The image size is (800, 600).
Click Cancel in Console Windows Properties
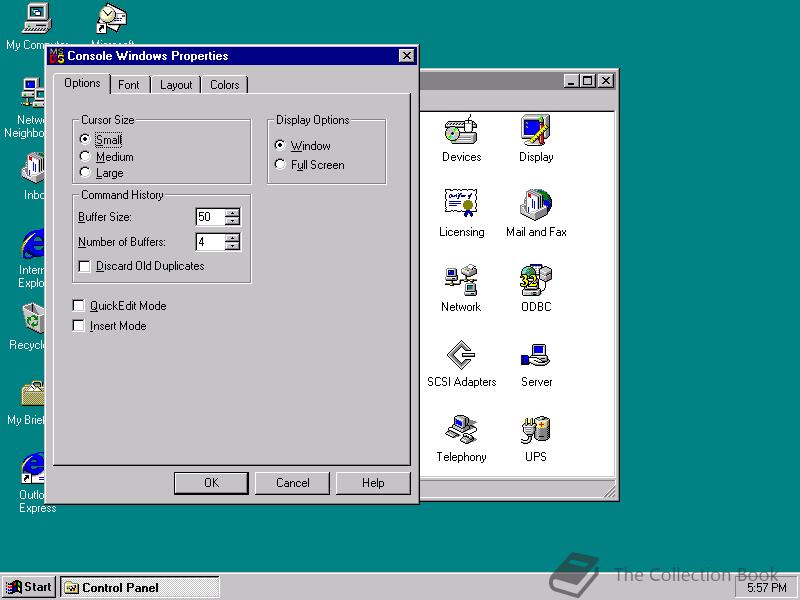point(292,483)
